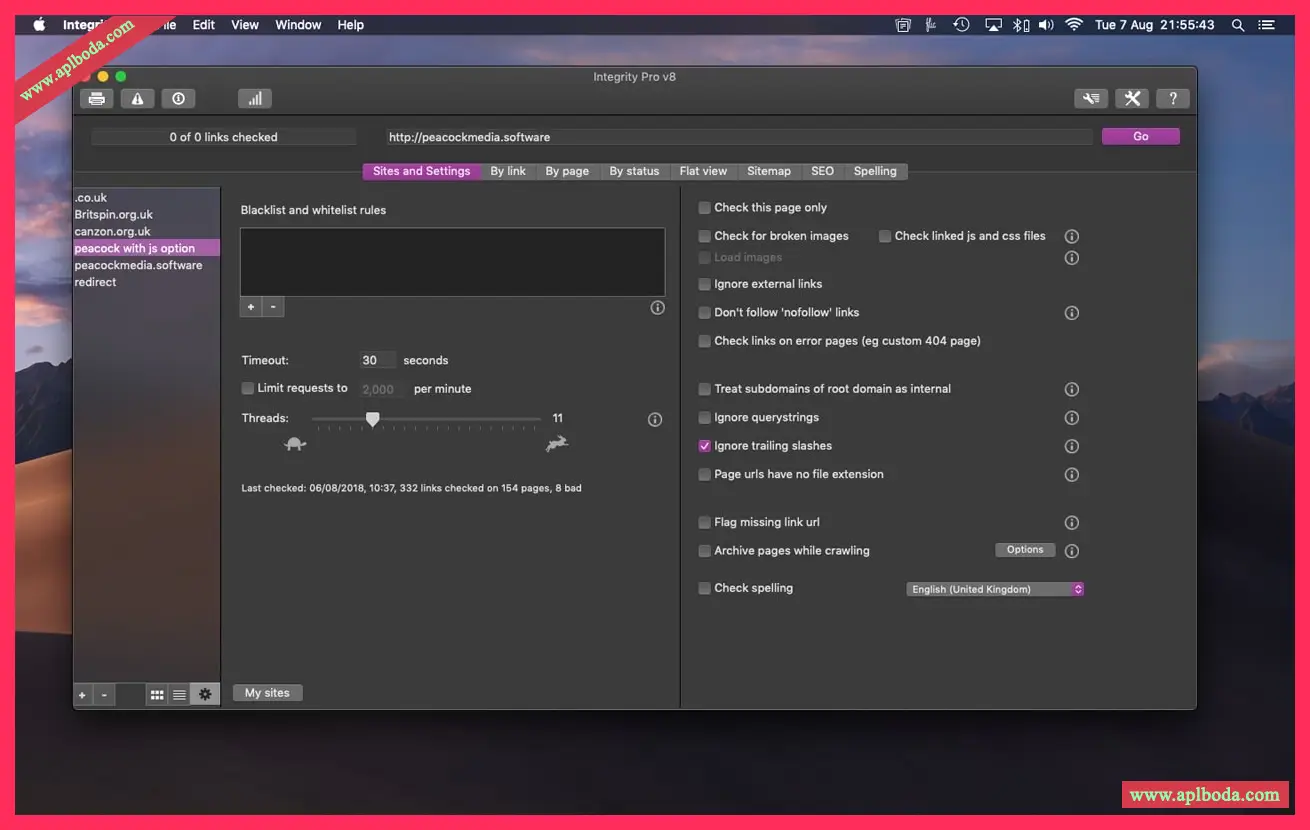The height and width of the screenshot is (830, 1310).
Task: Open the volume control in the menu bar
Action: coord(1046,25)
